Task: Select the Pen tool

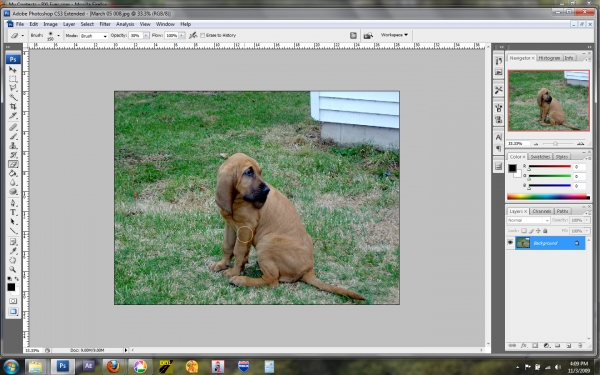Action: (x=13, y=203)
